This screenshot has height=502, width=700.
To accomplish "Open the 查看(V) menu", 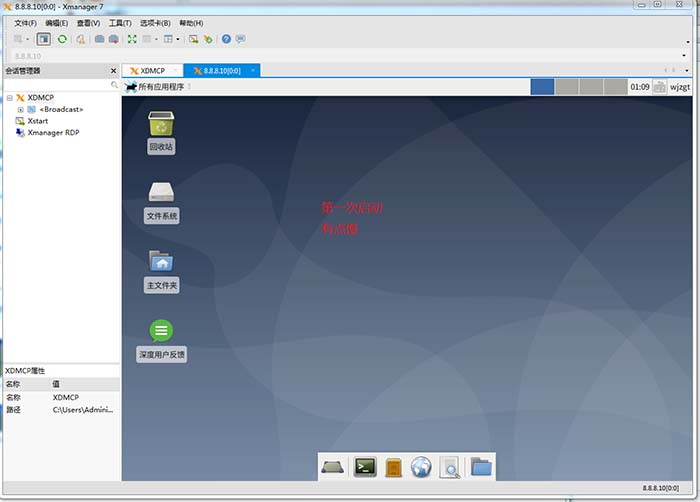I will coord(88,23).
